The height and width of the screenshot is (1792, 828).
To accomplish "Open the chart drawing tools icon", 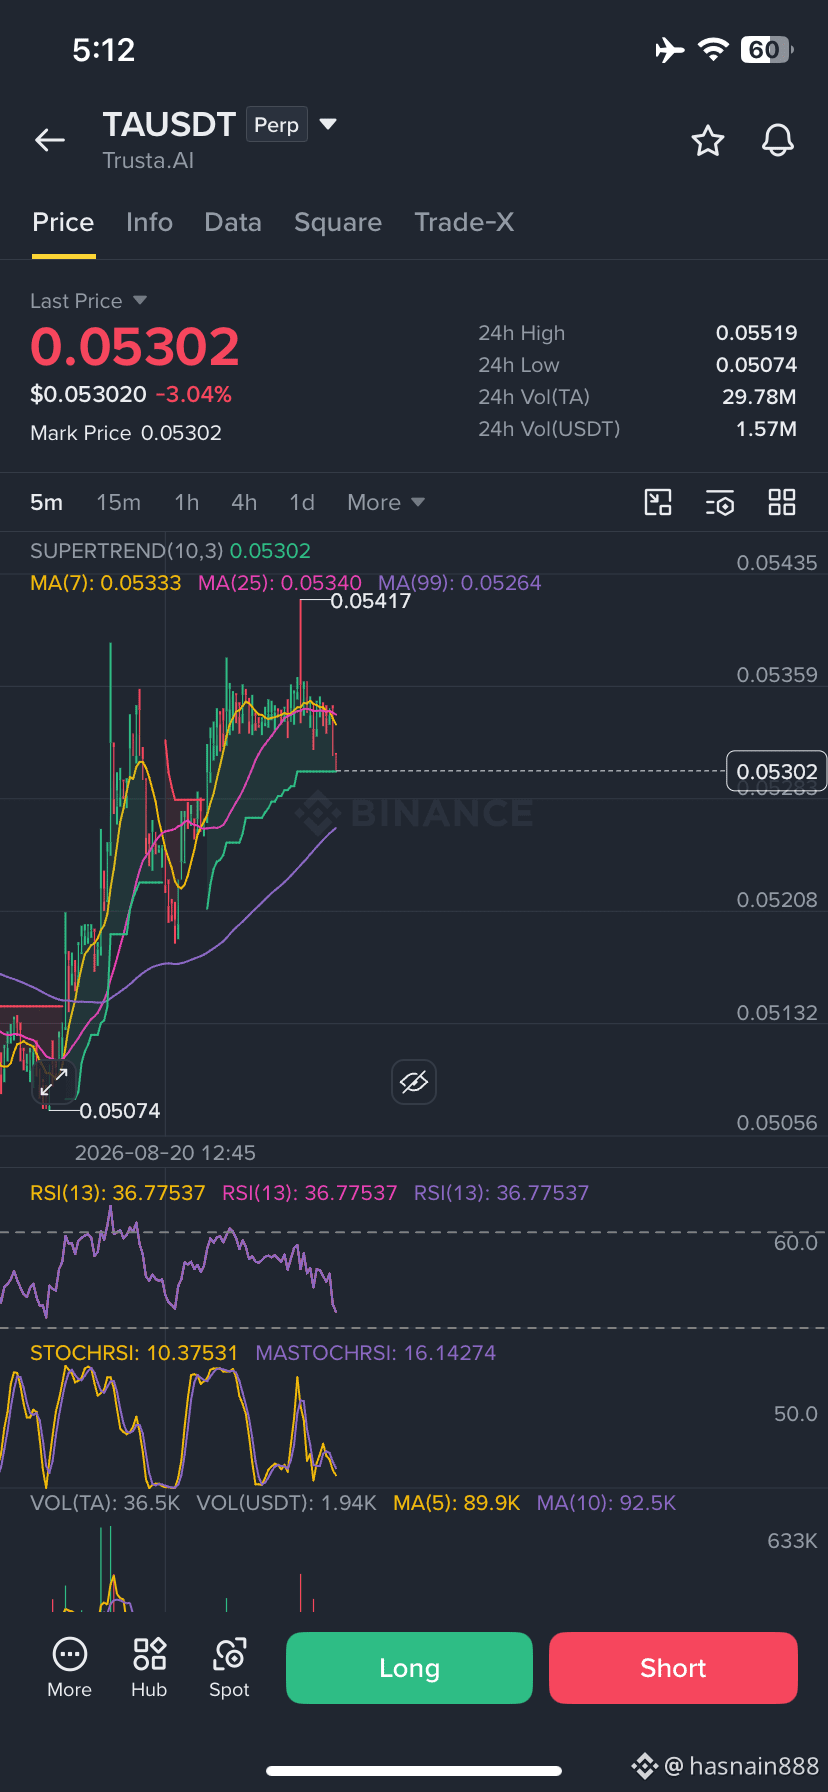I will click(x=658, y=502).
